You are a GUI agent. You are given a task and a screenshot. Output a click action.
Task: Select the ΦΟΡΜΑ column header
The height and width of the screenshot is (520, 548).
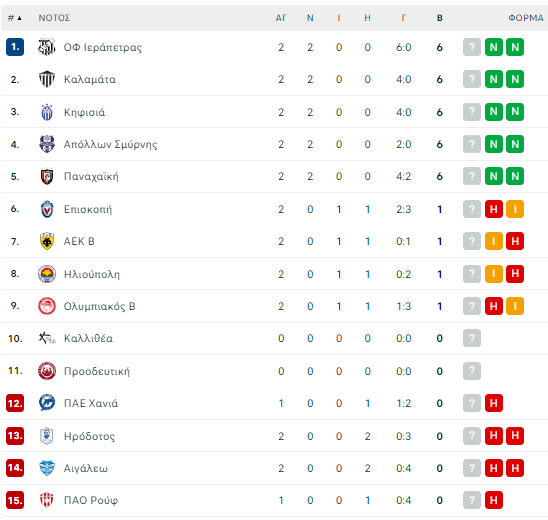point(526,18)
